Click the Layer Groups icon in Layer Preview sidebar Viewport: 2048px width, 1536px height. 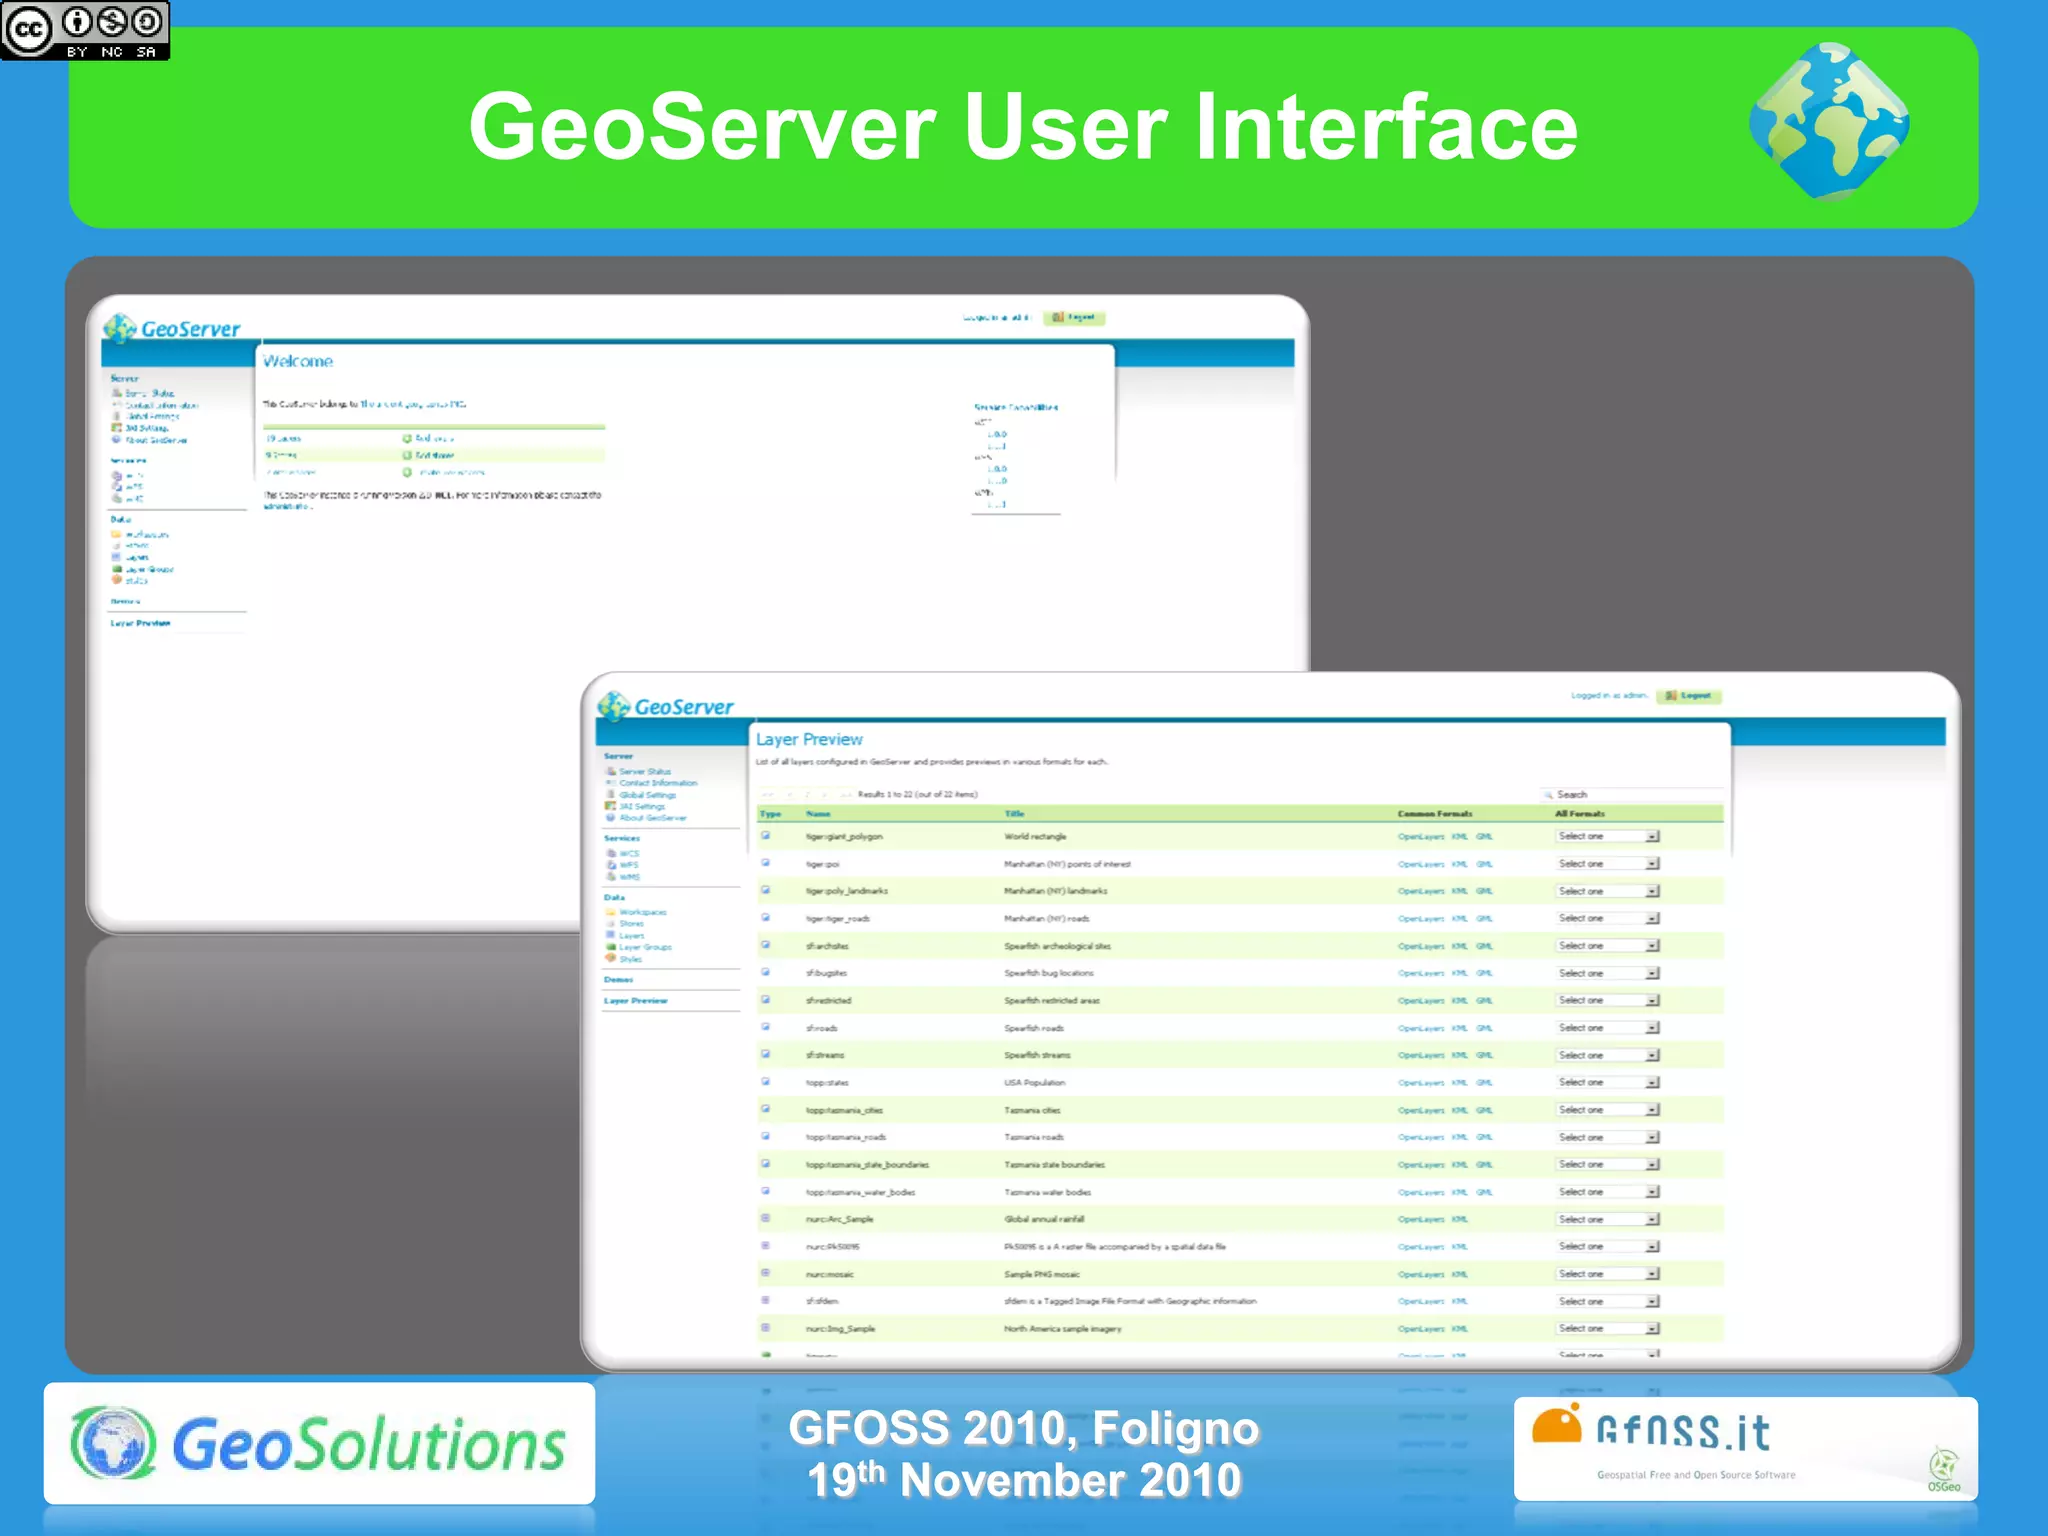pos(610,947)
